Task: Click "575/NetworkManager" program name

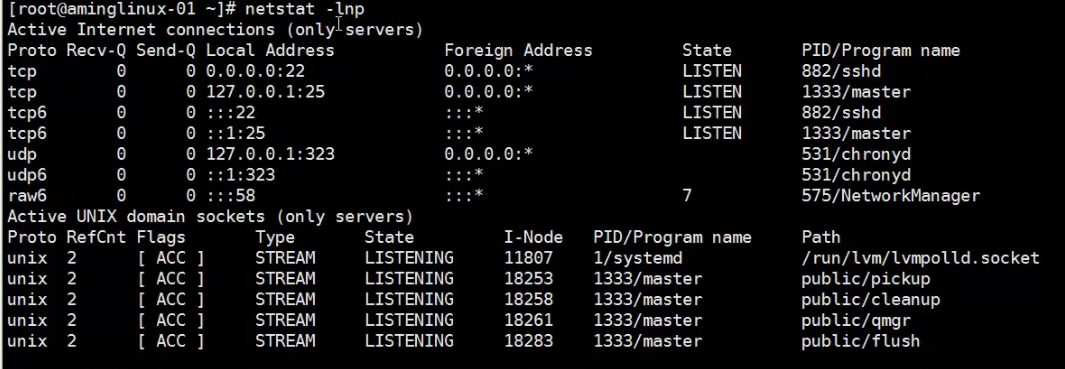Action: point(890,196)
